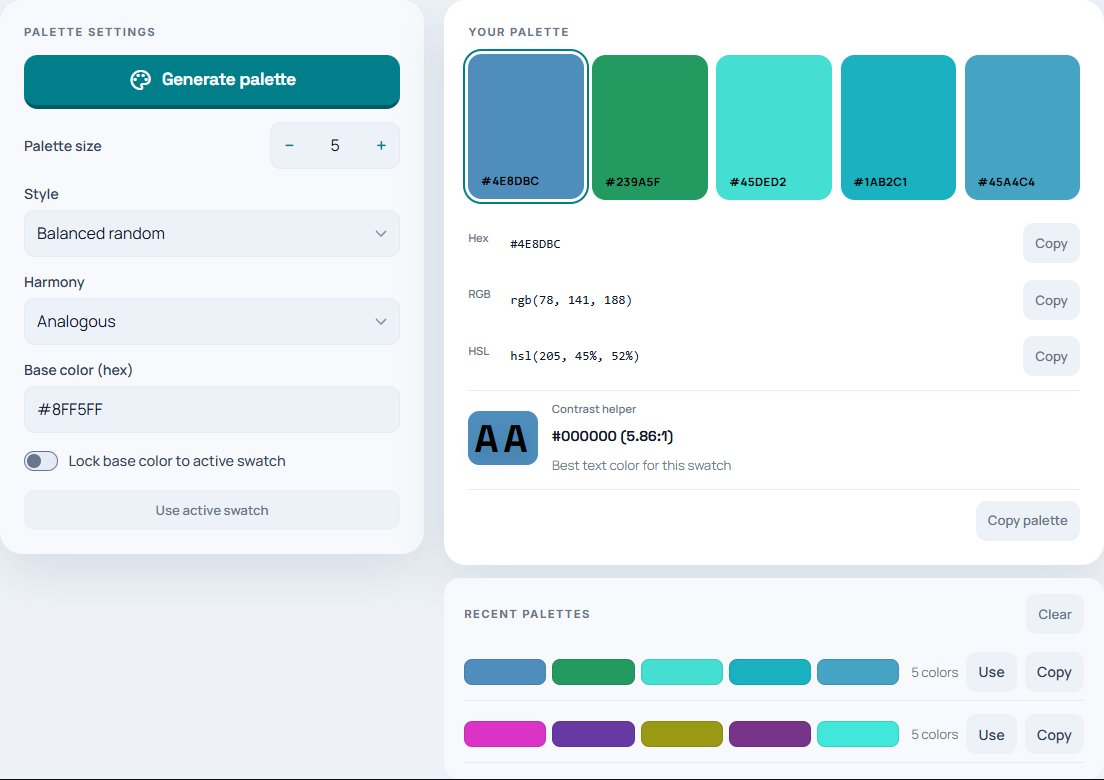The image size is (1104, 780).
Task: Click the AA contrast preview badge
Action: pos(503,438)
